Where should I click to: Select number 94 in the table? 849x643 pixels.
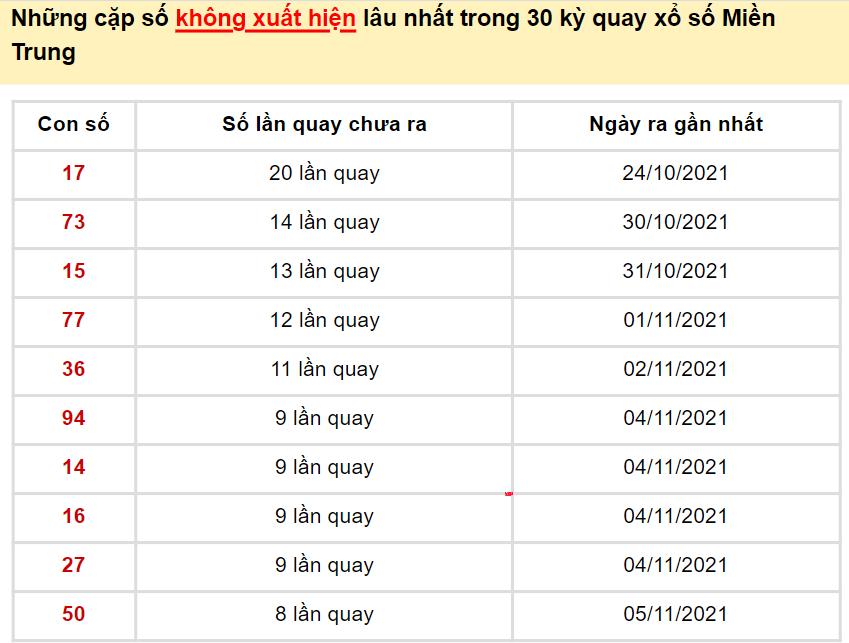tap(74, 418)
